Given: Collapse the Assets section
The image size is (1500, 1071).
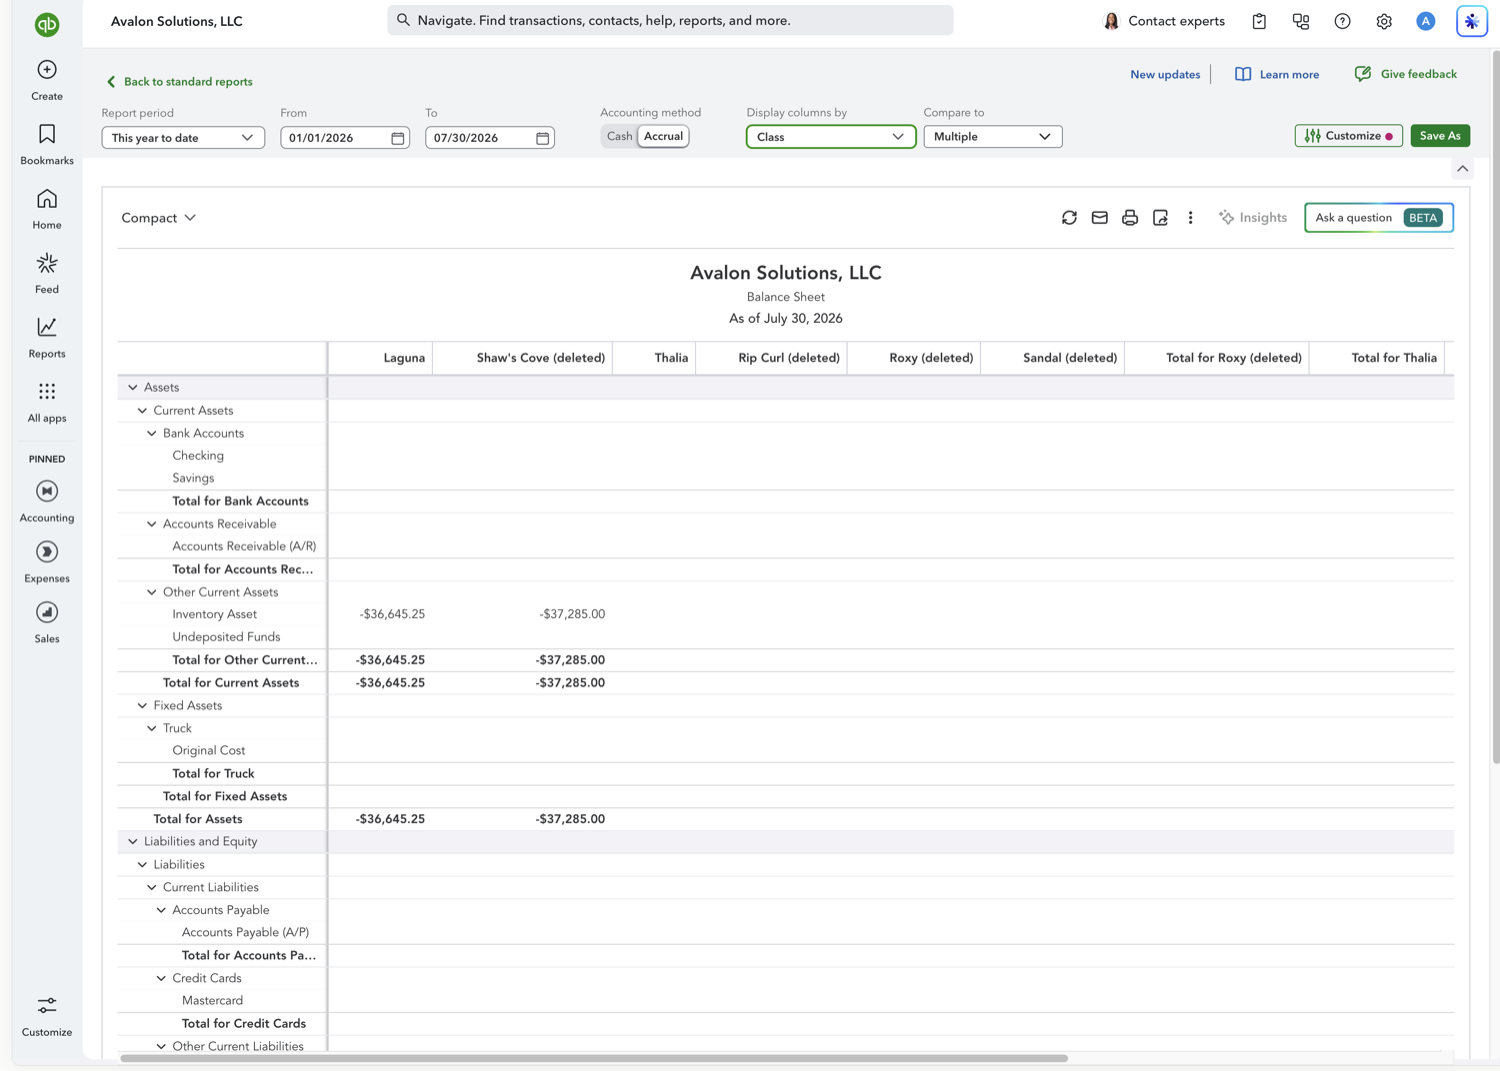Looking at the screenshot, I should click(x=133, y=387).
